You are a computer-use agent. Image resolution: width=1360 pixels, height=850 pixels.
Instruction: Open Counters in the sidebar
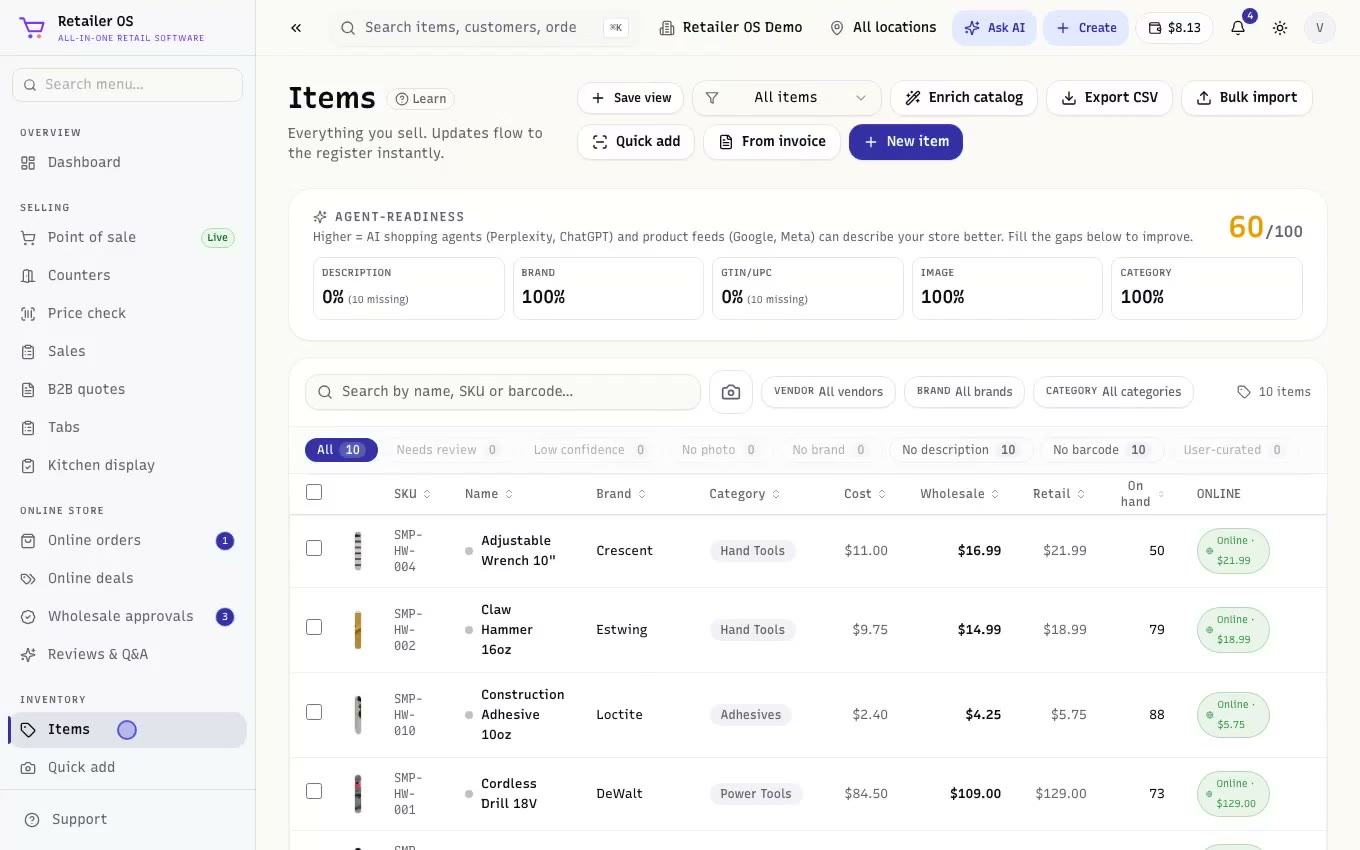click(x=127, y=275)
